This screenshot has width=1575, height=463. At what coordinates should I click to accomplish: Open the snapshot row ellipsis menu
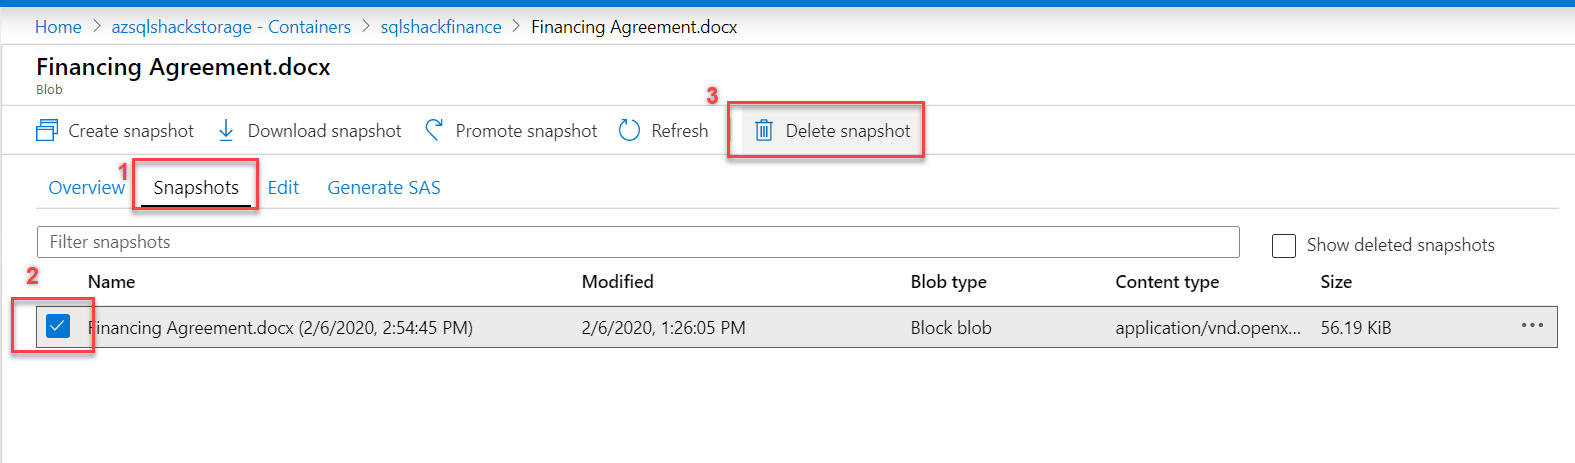[1532, 326]
